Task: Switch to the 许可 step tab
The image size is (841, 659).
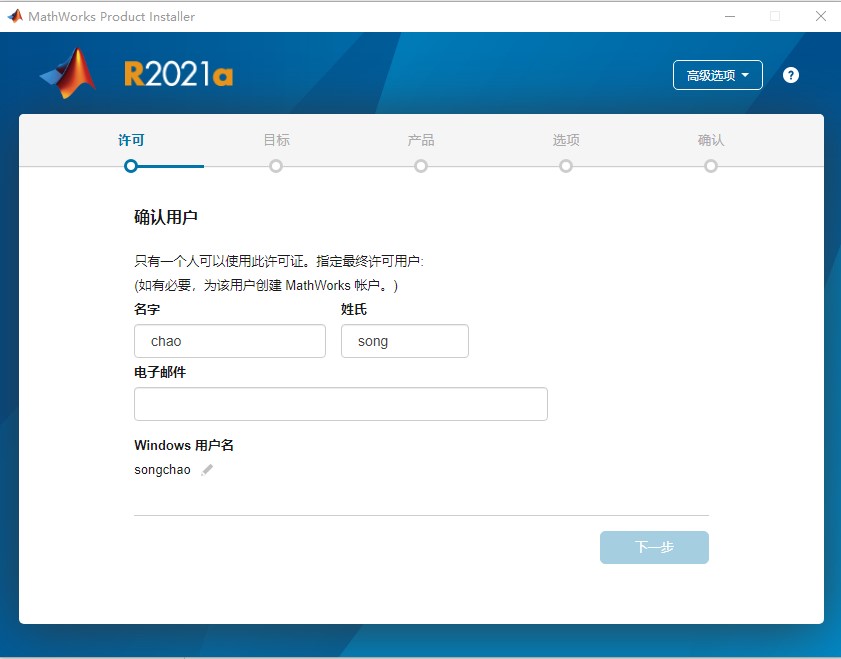Action: click(x=131, y=140)
